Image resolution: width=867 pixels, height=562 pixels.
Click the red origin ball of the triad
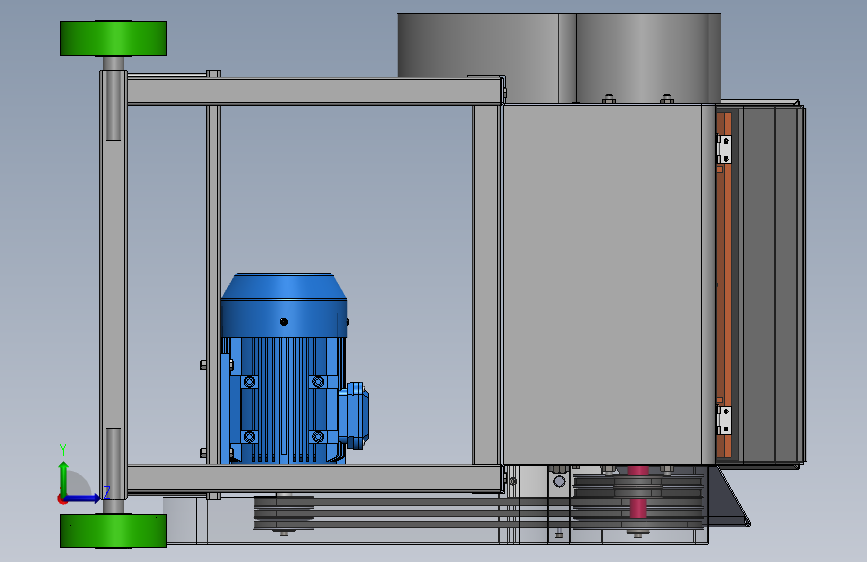(62, 499)
